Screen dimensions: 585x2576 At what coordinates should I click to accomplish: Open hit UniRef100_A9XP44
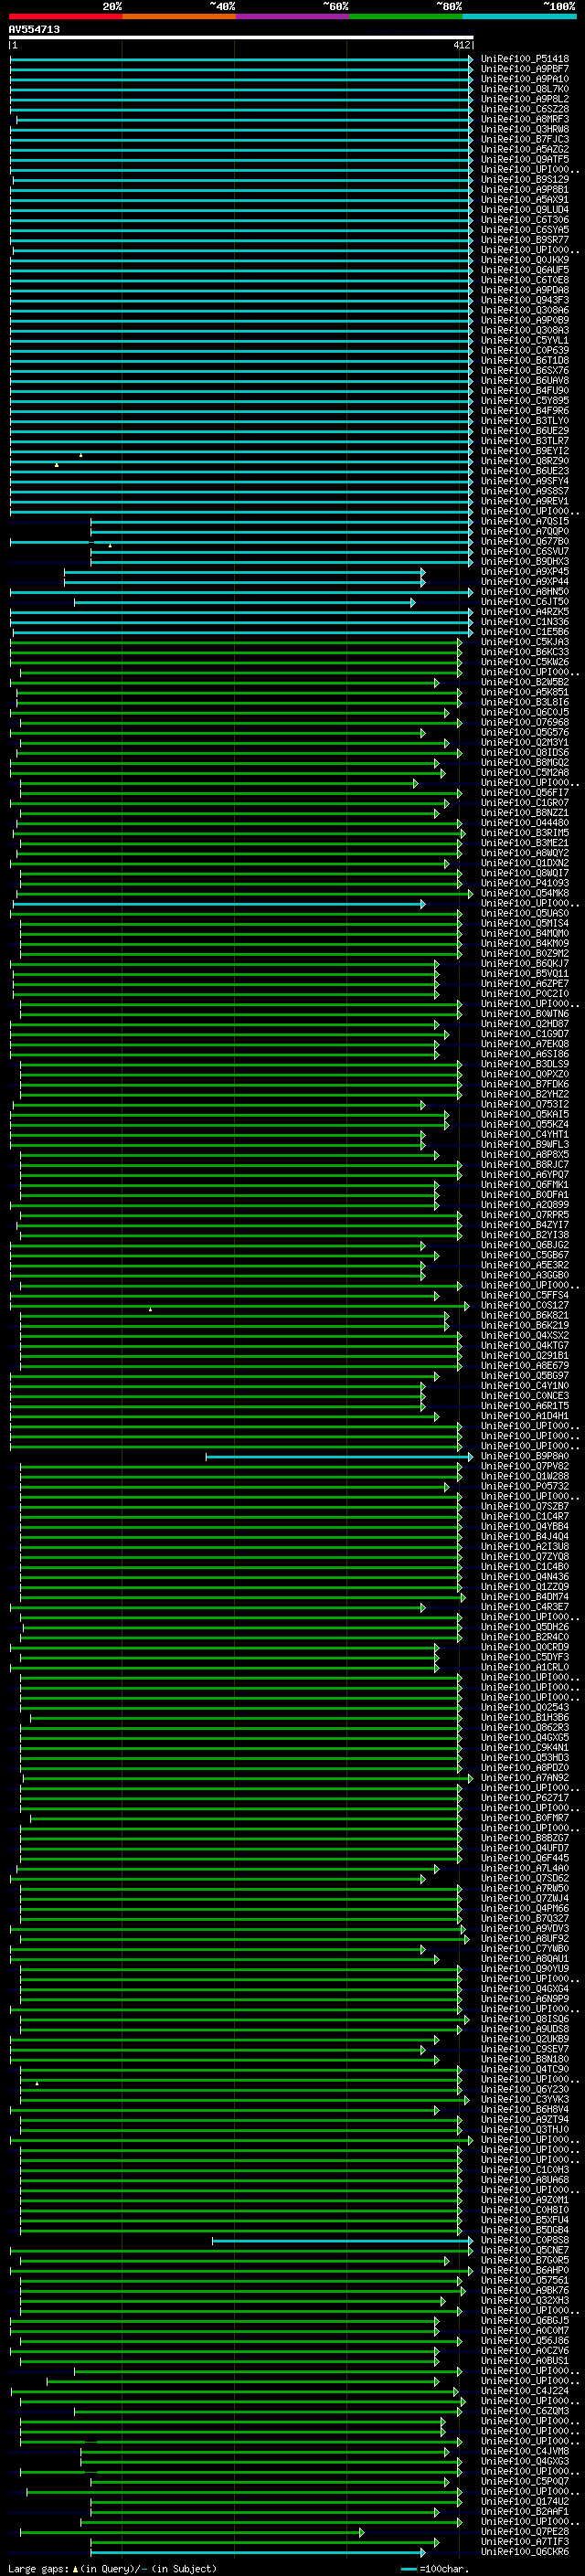[x=525, y=581]
